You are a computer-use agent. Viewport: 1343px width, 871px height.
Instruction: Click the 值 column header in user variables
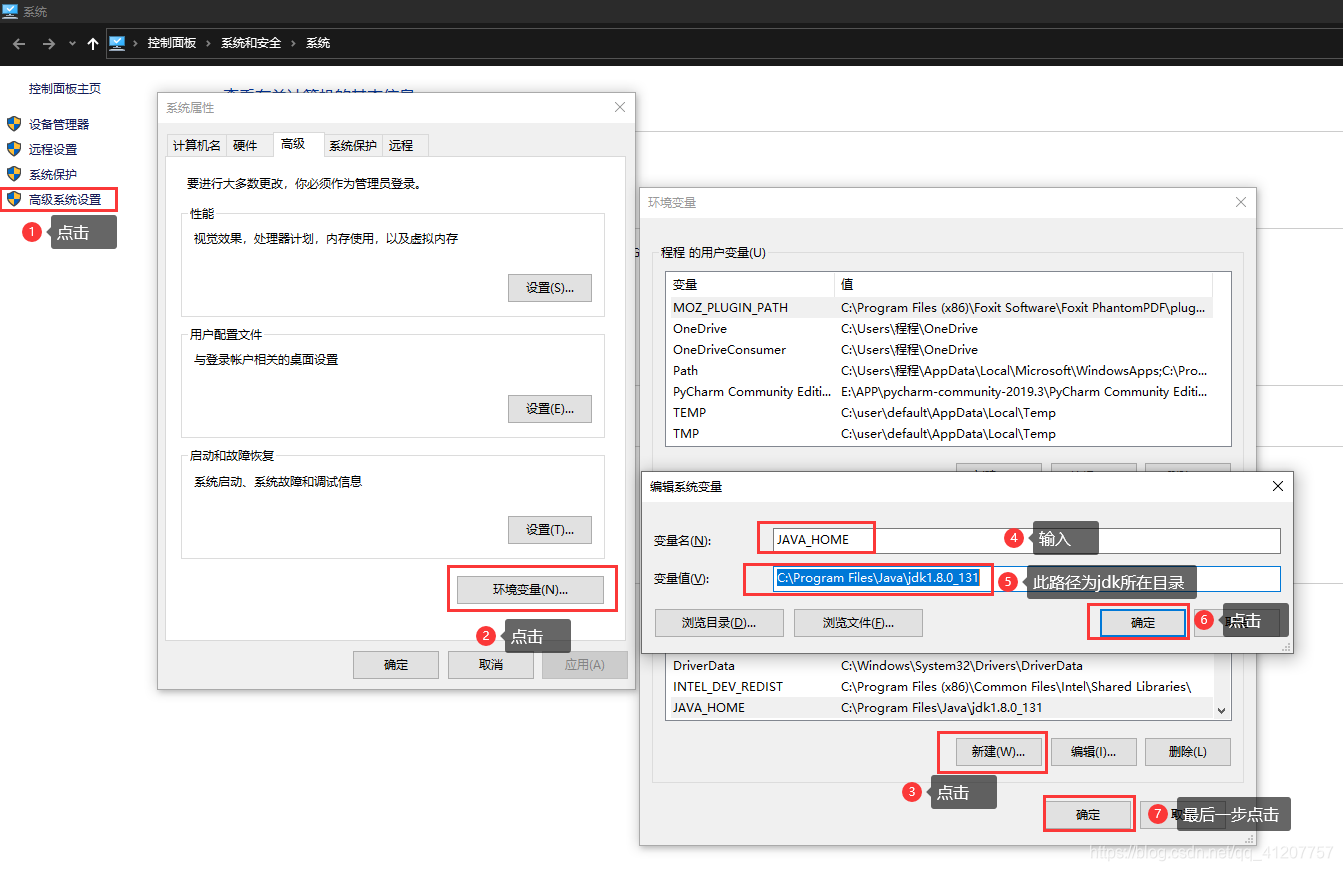point(1023,284)
